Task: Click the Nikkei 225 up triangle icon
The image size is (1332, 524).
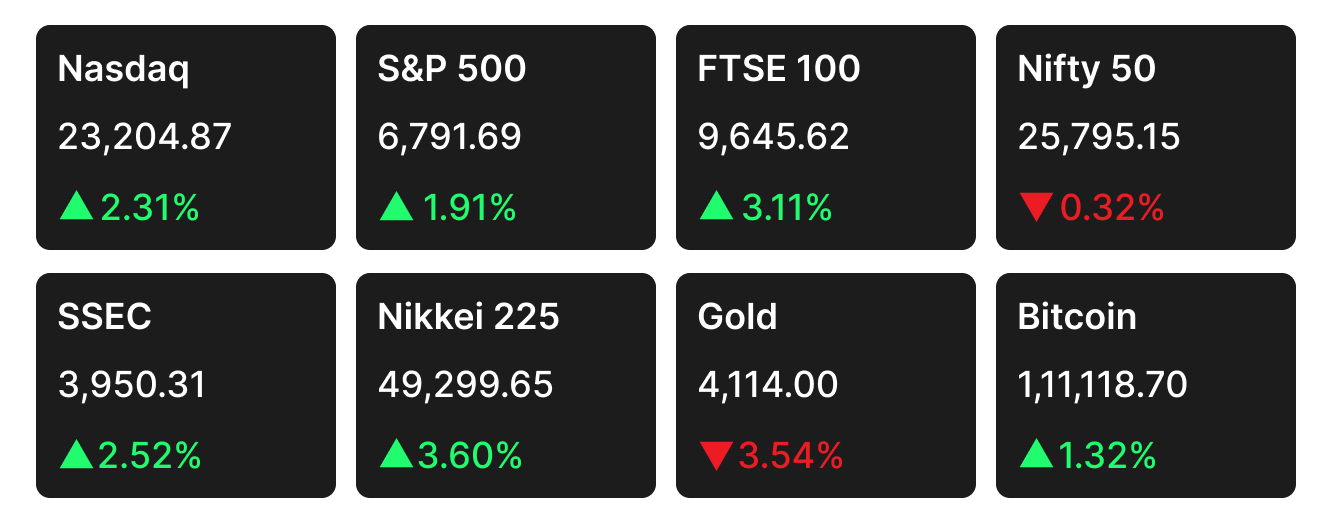Action: [396, 456]
